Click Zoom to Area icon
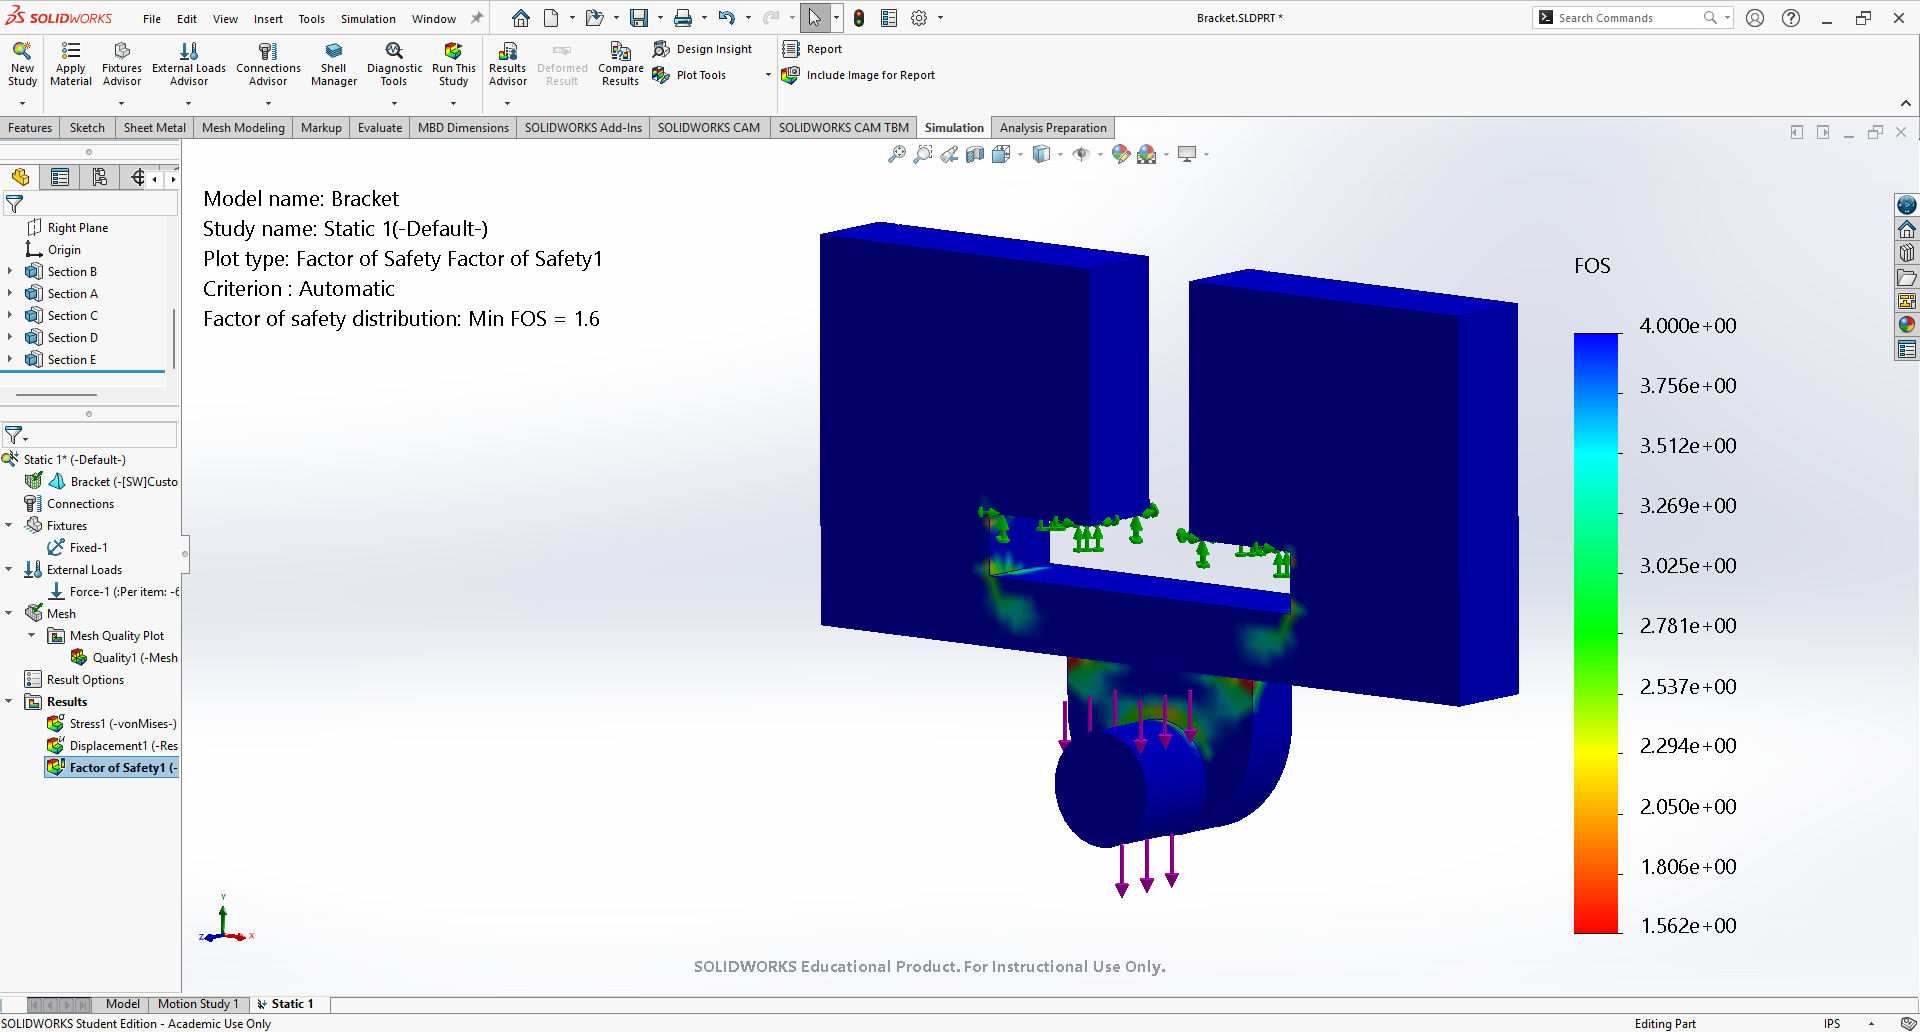This screenshot has height=1032, width=1920. tap(923, 154)
